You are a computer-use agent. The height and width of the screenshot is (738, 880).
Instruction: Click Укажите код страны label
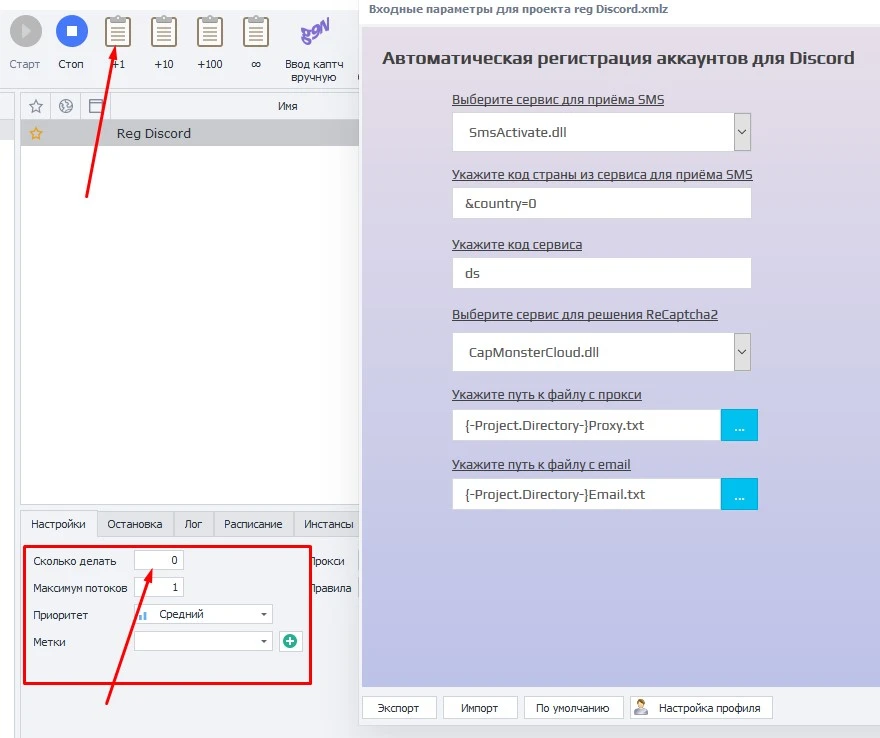pyautogui.click(x=602, y=175)
